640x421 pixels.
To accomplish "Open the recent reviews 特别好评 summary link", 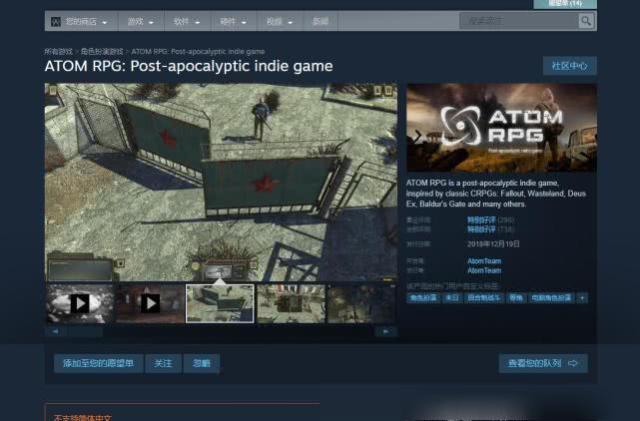I will (481, 220).
